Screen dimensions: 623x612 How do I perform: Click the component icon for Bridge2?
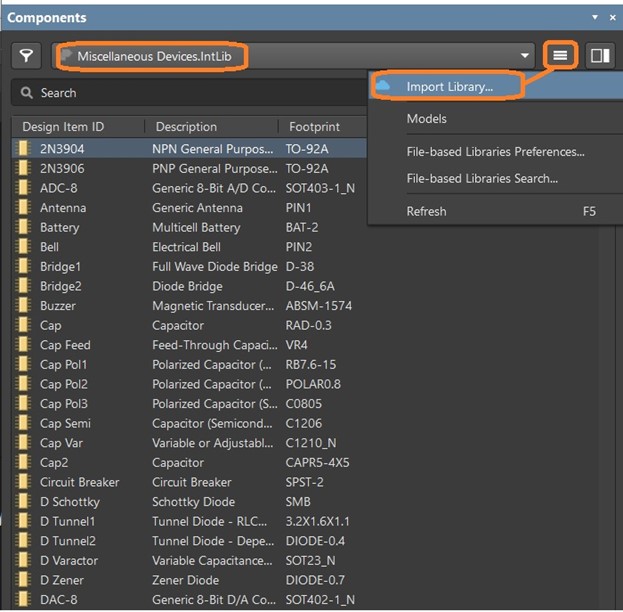point(23,286)
